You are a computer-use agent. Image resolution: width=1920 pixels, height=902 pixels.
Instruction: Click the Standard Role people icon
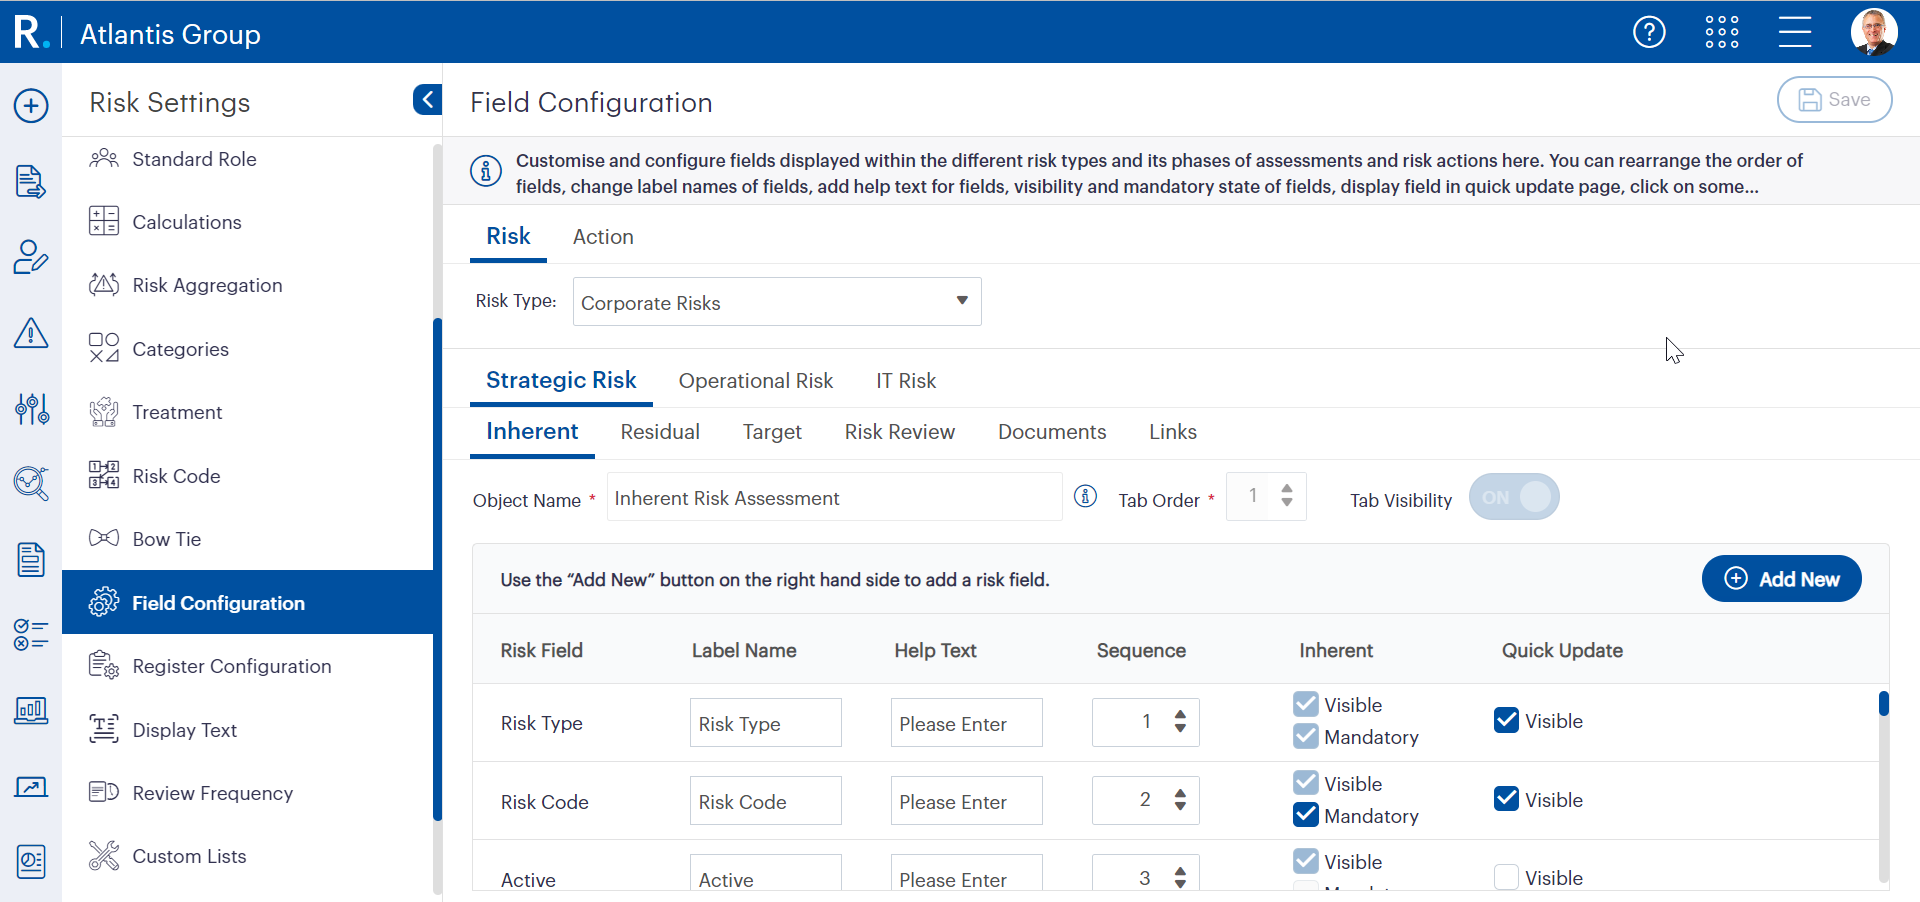pos(104,159)
